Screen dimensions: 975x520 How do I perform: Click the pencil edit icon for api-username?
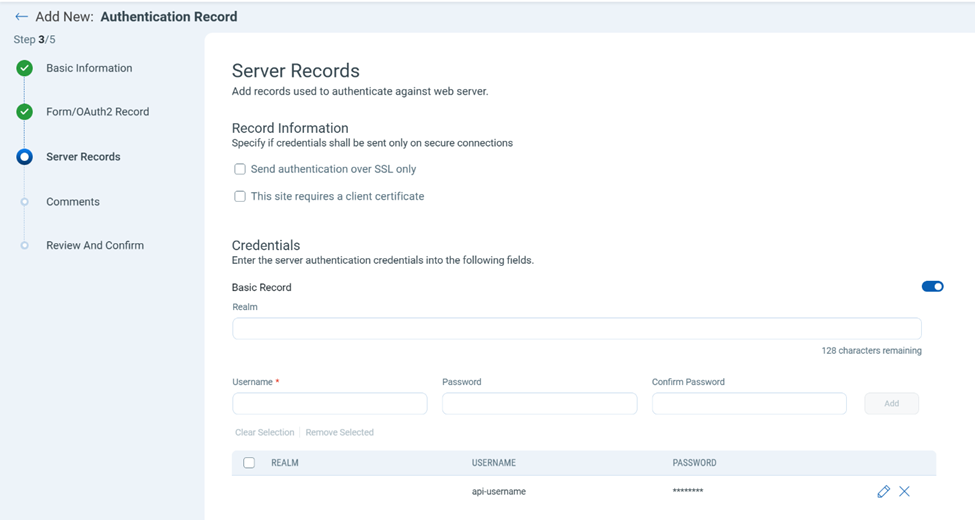pyautogui.click(x=884, y=491)
